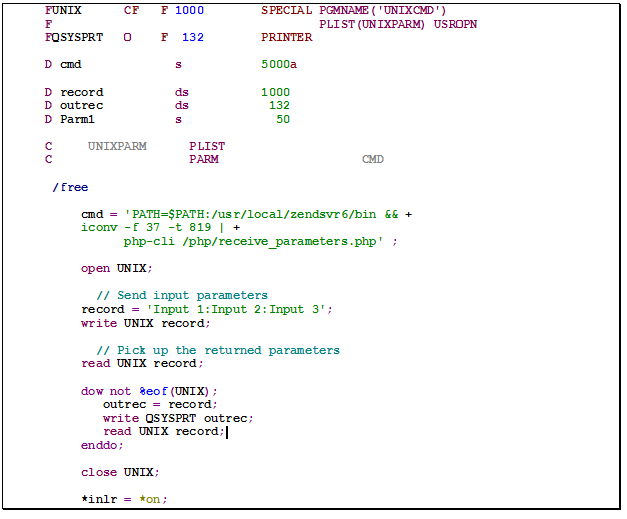Viewport: 627px width, 519px height.
Task: Click the PRINTER device keyword
Action: pyautogui.click(x=286, y=37)
